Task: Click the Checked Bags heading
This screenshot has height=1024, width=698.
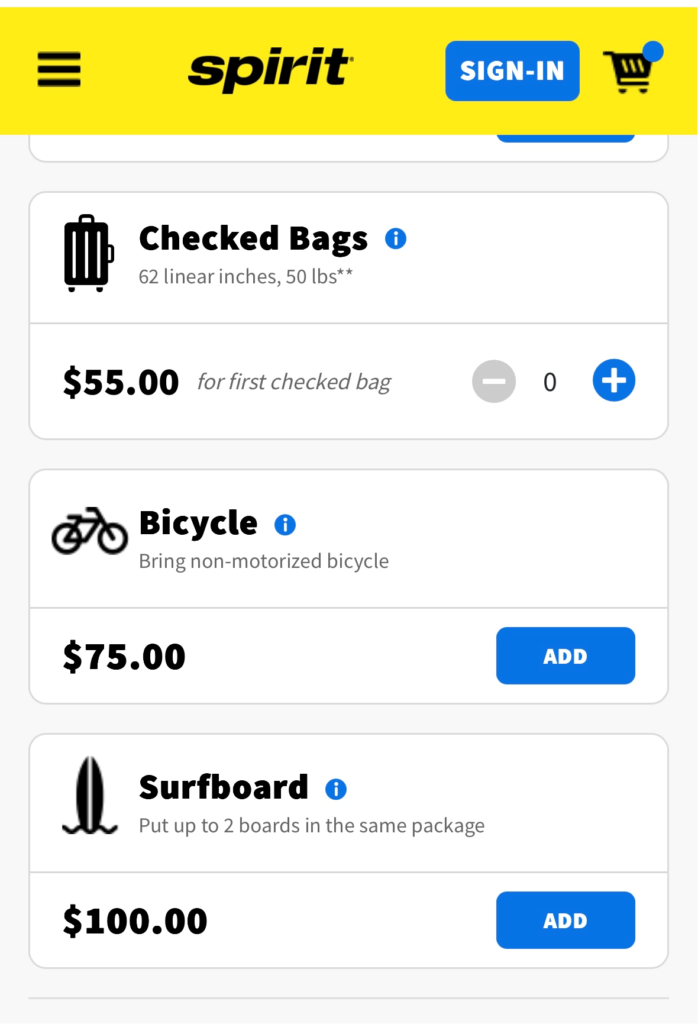Action: [x=253, y=239]
